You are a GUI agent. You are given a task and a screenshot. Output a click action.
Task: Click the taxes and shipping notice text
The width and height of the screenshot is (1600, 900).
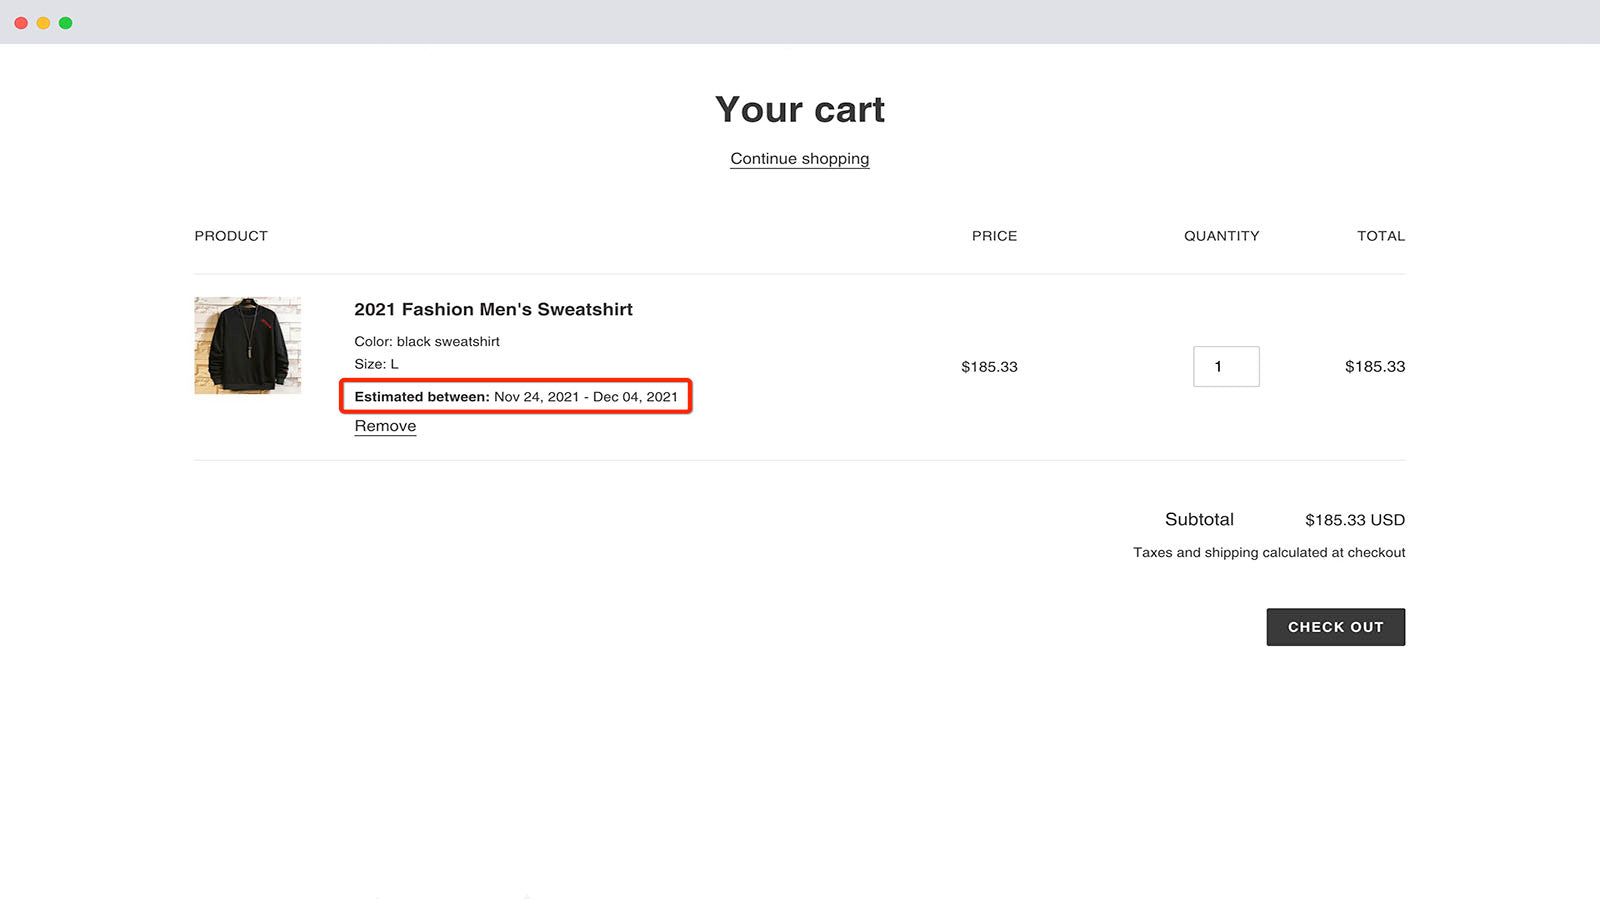tap(1269, 552)
